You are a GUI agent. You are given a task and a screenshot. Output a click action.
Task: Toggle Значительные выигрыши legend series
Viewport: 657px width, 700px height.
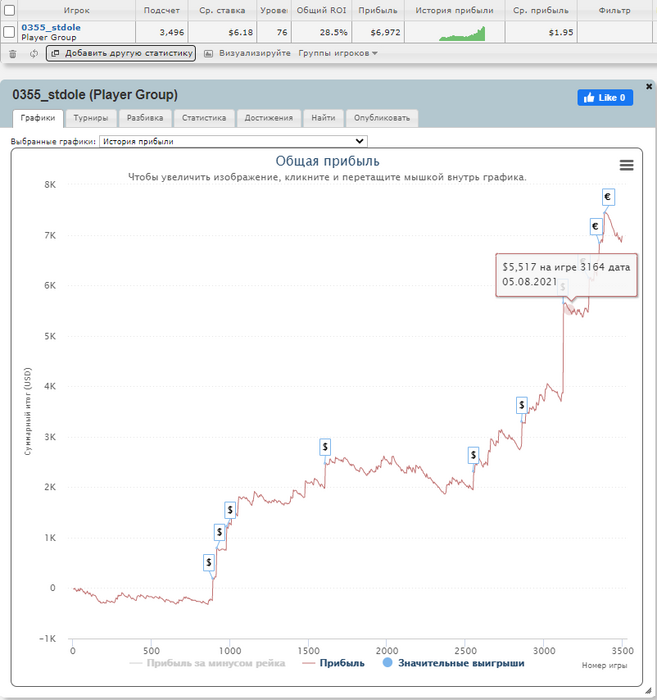pos(453,663)
